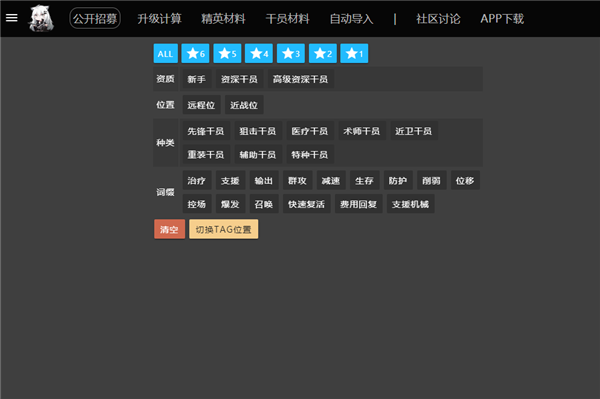600x399 pixels.
Task: Go to 社区讨论 link
Action: 438,18
